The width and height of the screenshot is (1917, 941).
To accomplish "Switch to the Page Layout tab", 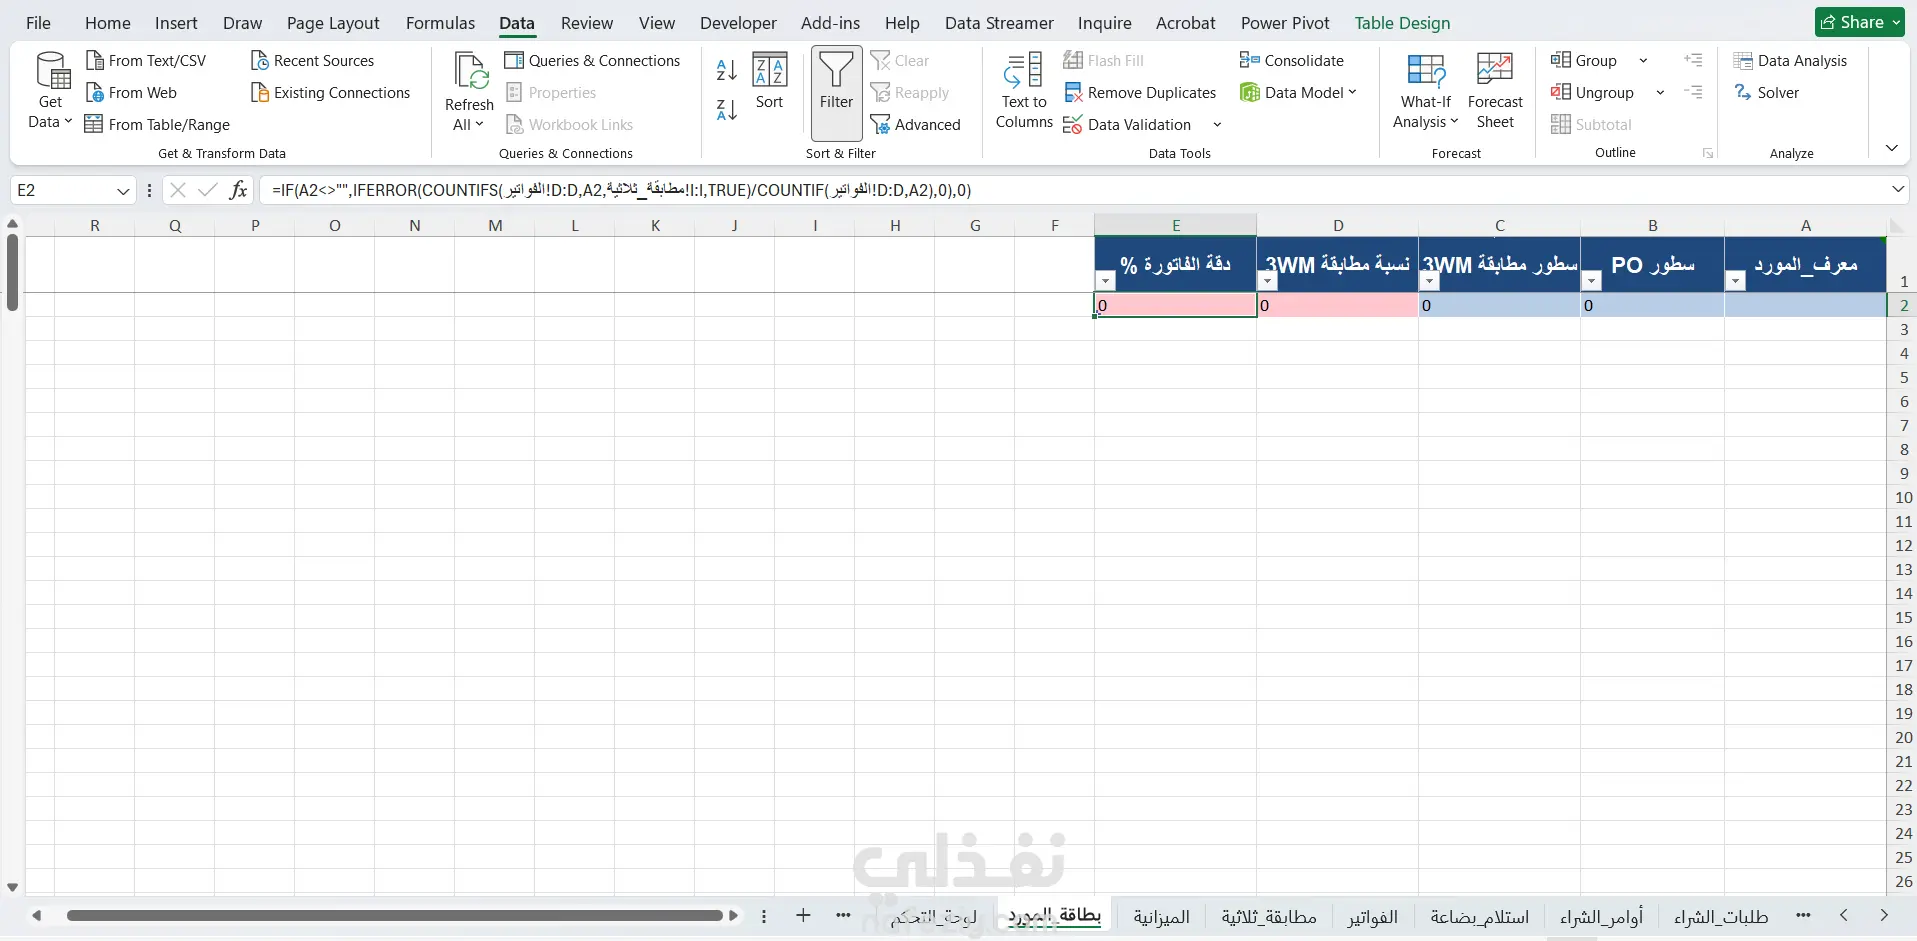I will pyautogui.click(x=333, y=23).
